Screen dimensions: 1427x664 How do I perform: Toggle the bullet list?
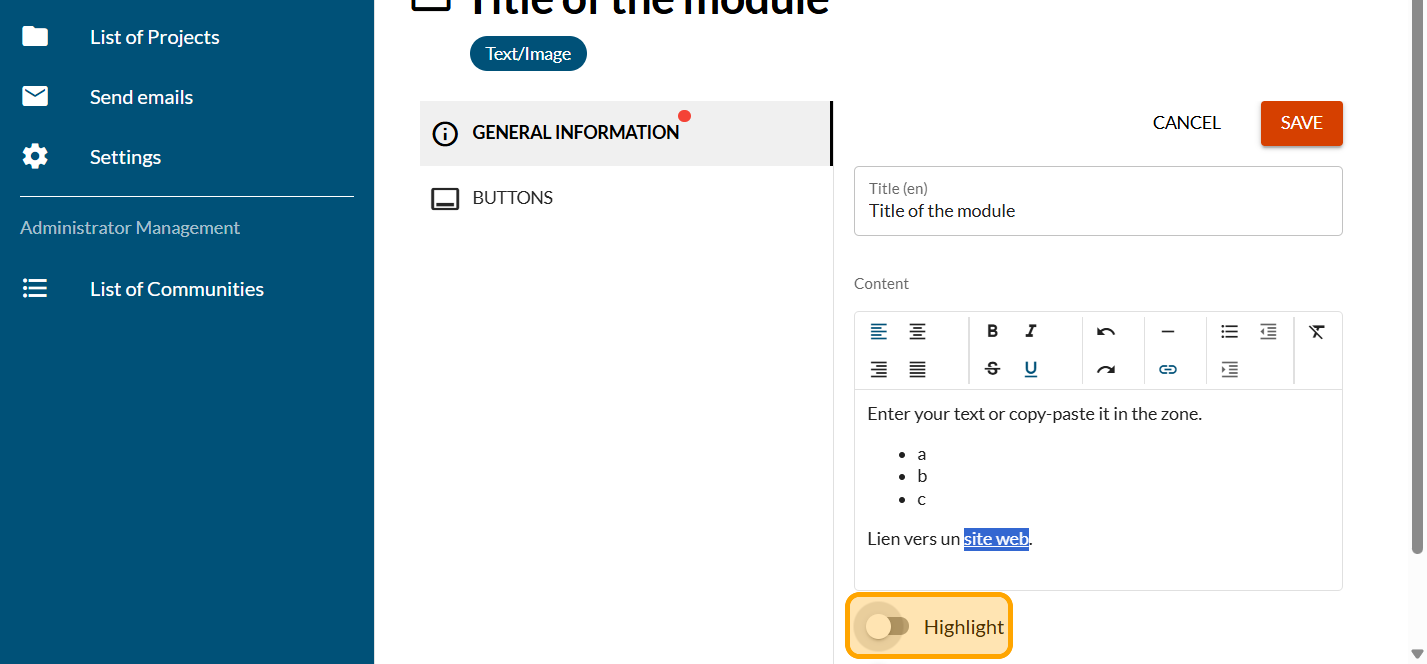pyautogui.click(x=1229, y=332)
